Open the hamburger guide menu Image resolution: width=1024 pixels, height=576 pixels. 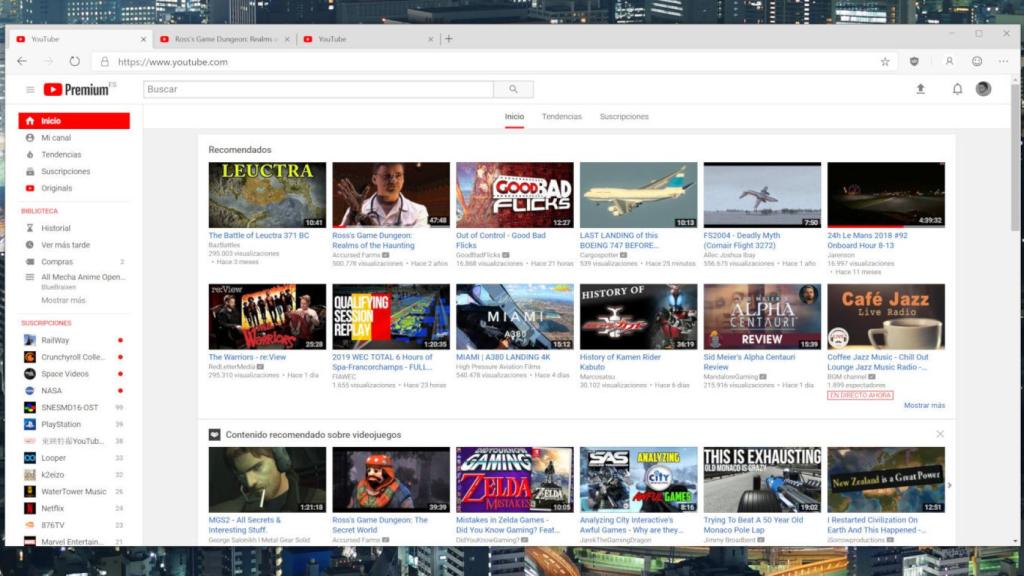[x=30, y=89]
